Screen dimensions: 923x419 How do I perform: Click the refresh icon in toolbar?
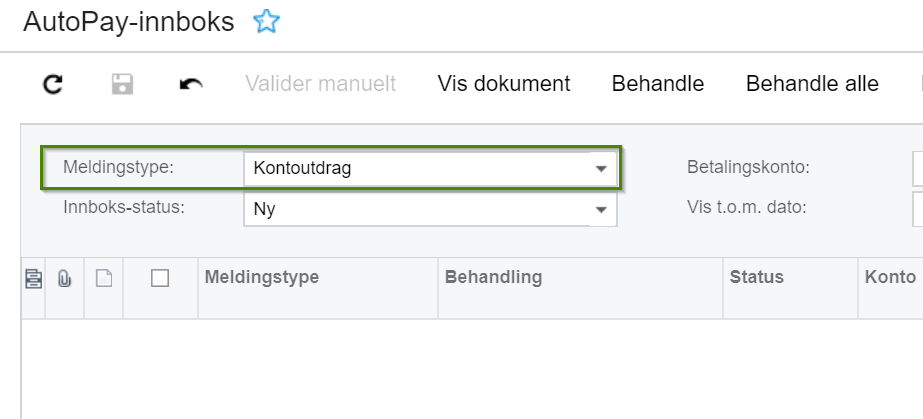(54, 84)
